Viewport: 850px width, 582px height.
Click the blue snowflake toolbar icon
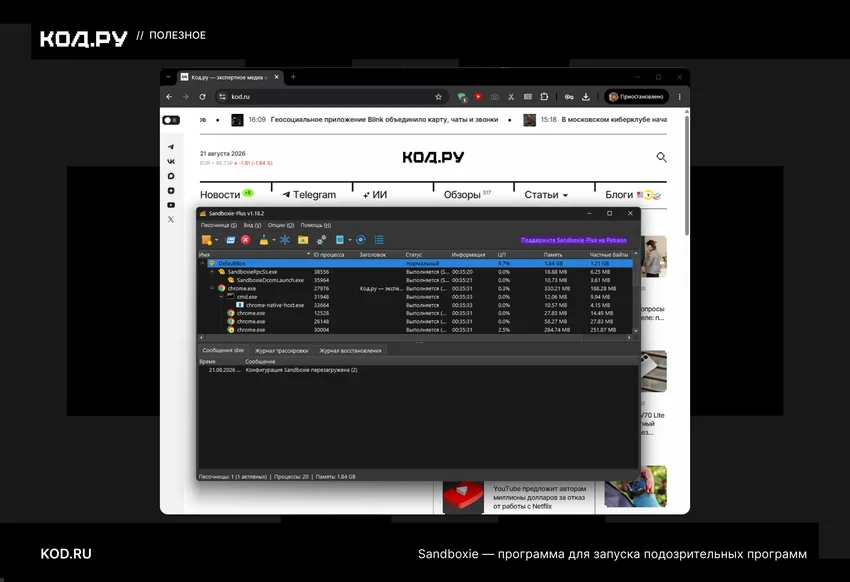click(285, 240)
